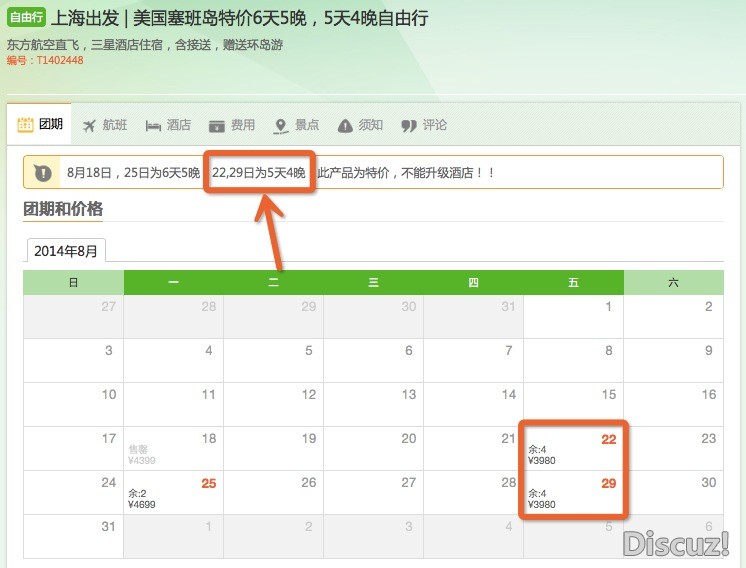
Task: Click the wallet icon for 费用
Action: (216, 126)
